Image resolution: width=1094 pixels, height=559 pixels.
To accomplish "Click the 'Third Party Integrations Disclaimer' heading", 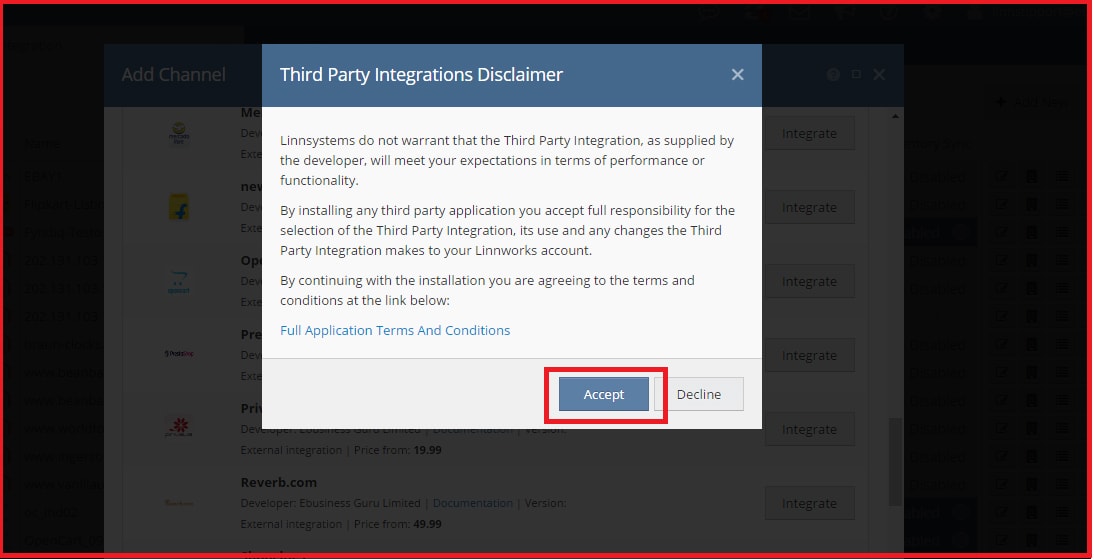I will [x=421, y=75].
